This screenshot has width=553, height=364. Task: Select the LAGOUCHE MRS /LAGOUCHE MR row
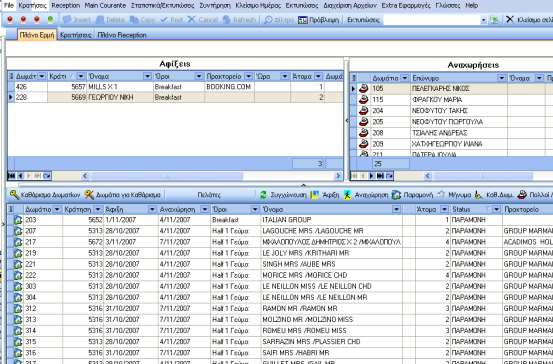[280, 231]
